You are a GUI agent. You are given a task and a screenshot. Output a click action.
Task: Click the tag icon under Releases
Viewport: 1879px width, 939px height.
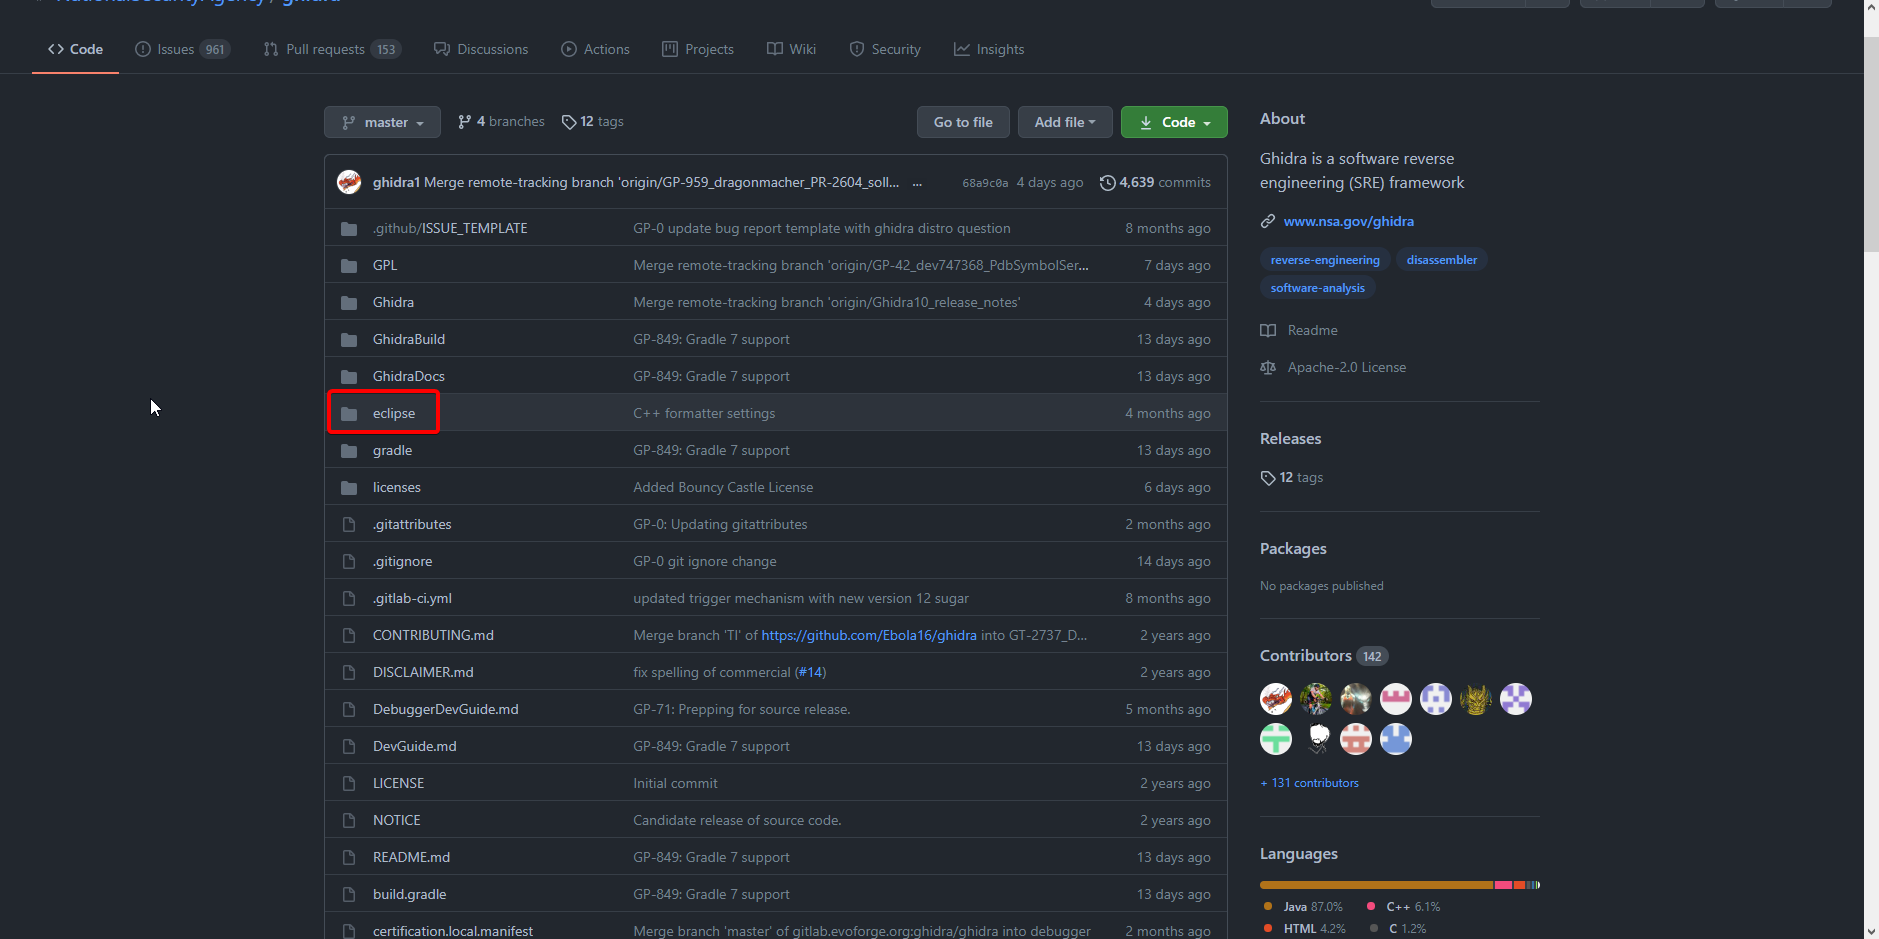1268,478
